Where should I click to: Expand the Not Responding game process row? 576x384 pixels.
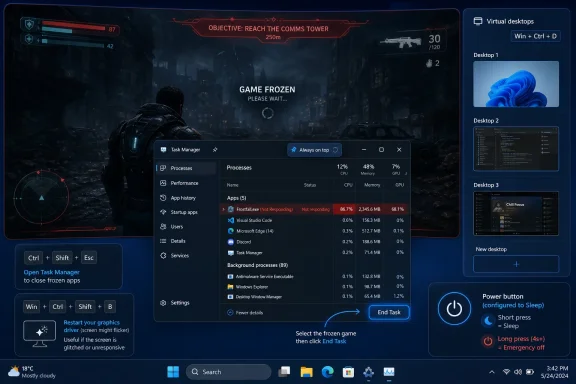point(223,209)
